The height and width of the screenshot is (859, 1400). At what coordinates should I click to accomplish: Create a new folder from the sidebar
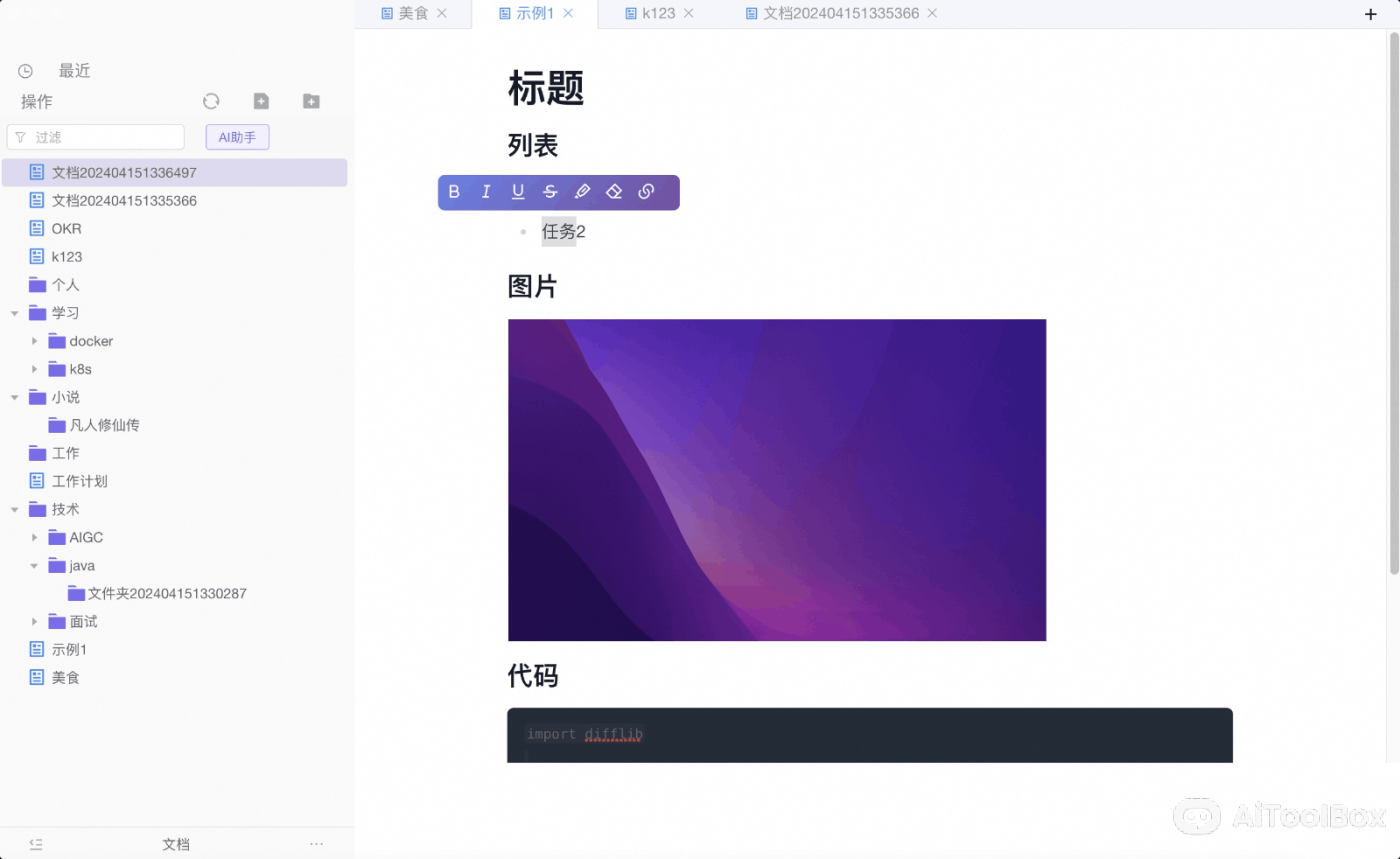pyautogui.click(x=311, y=101)
